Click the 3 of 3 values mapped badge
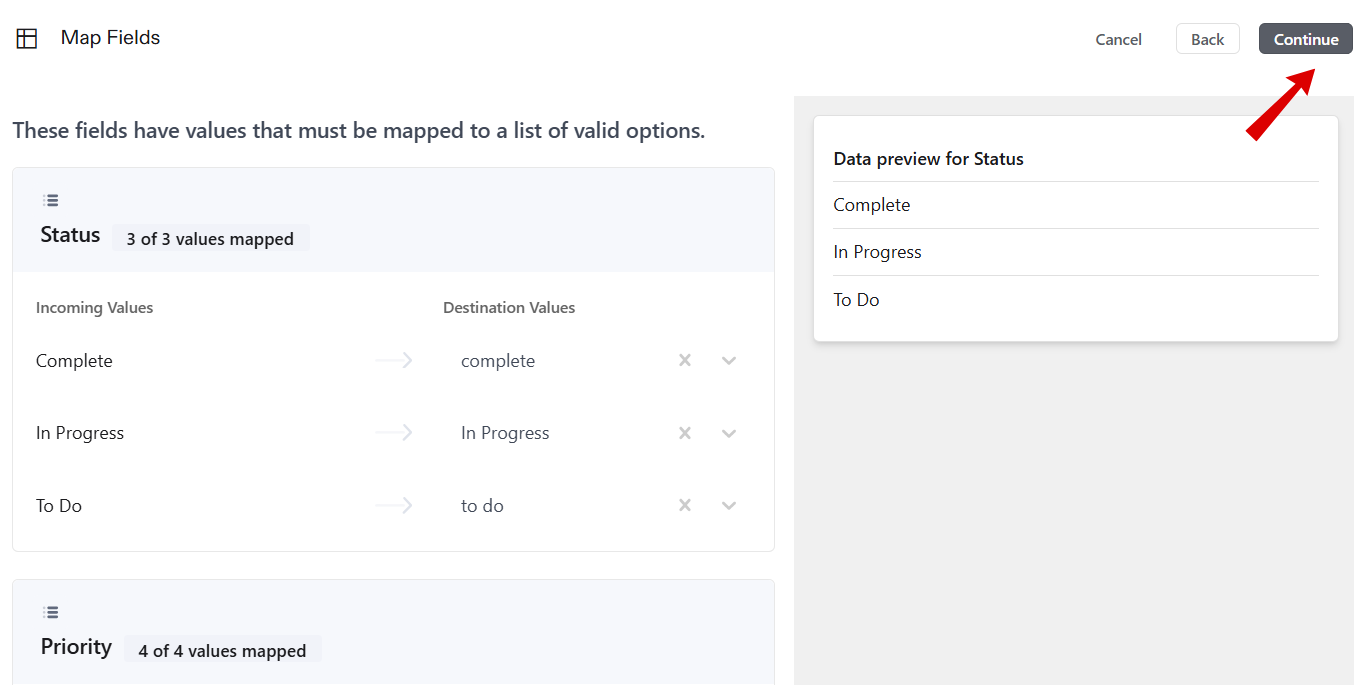1354x685 pixels. tap(211, 238)
